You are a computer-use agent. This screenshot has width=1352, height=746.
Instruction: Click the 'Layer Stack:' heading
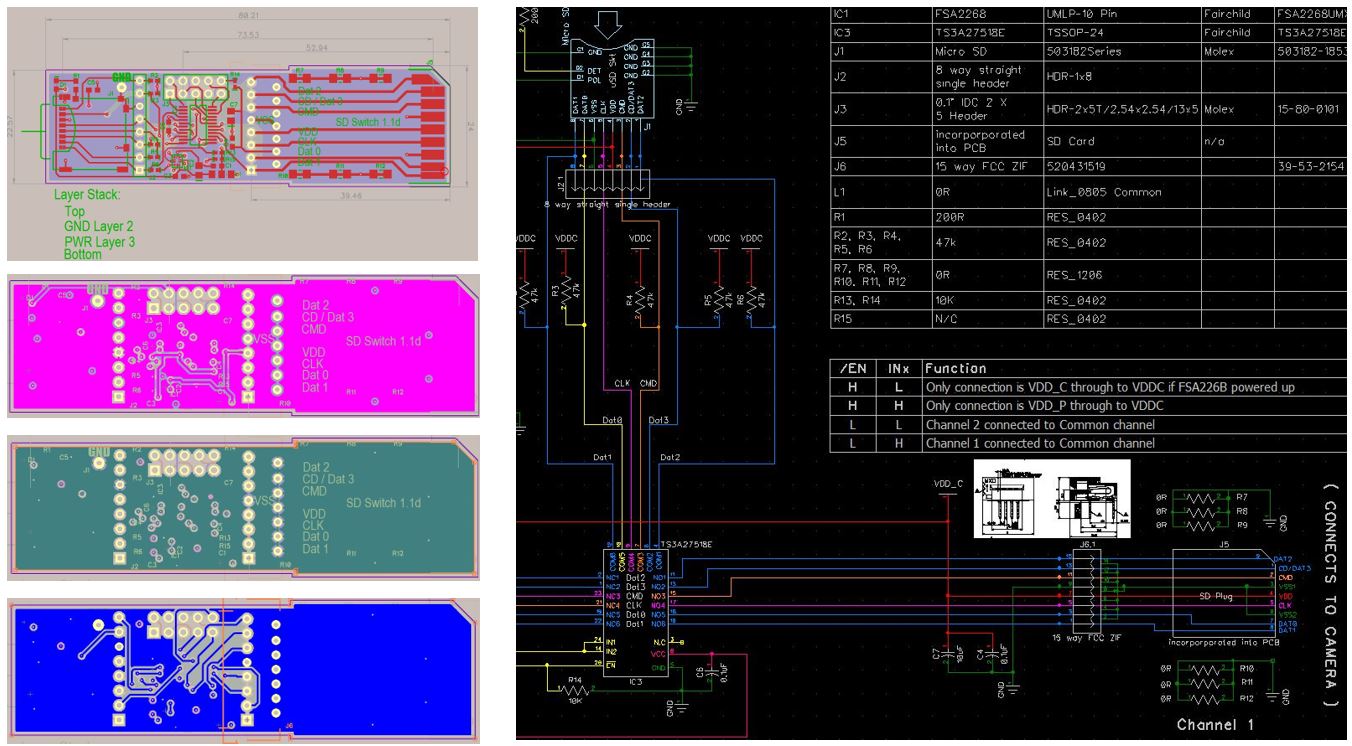(x=87, y=194)
